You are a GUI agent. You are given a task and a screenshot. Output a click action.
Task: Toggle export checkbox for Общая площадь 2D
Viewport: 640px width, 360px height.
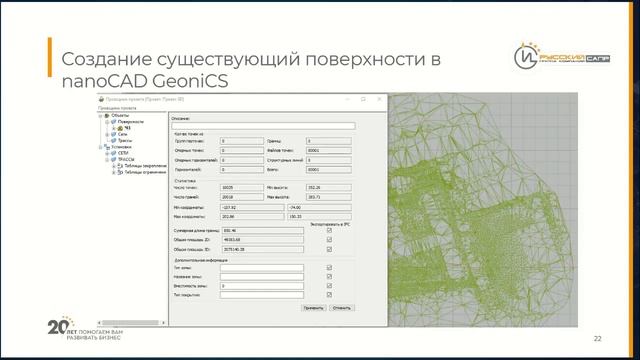329,240
